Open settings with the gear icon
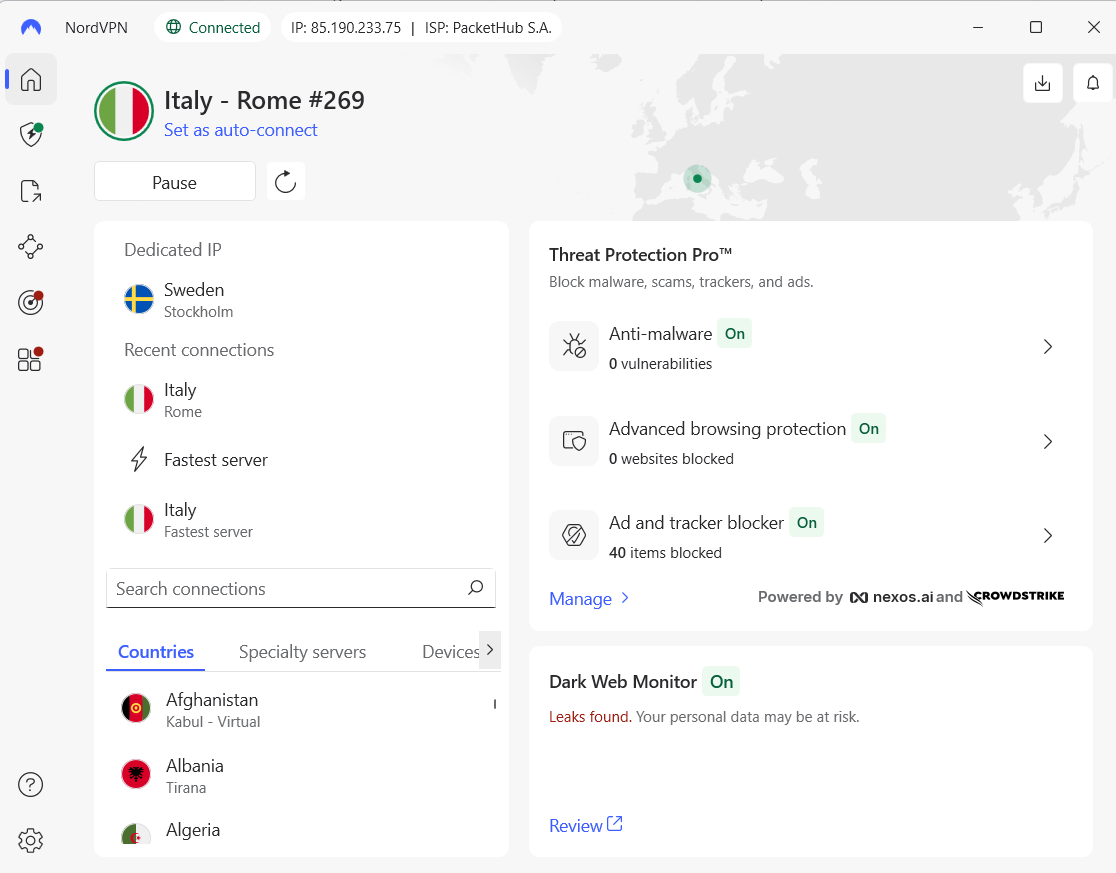 pos(30,840)
